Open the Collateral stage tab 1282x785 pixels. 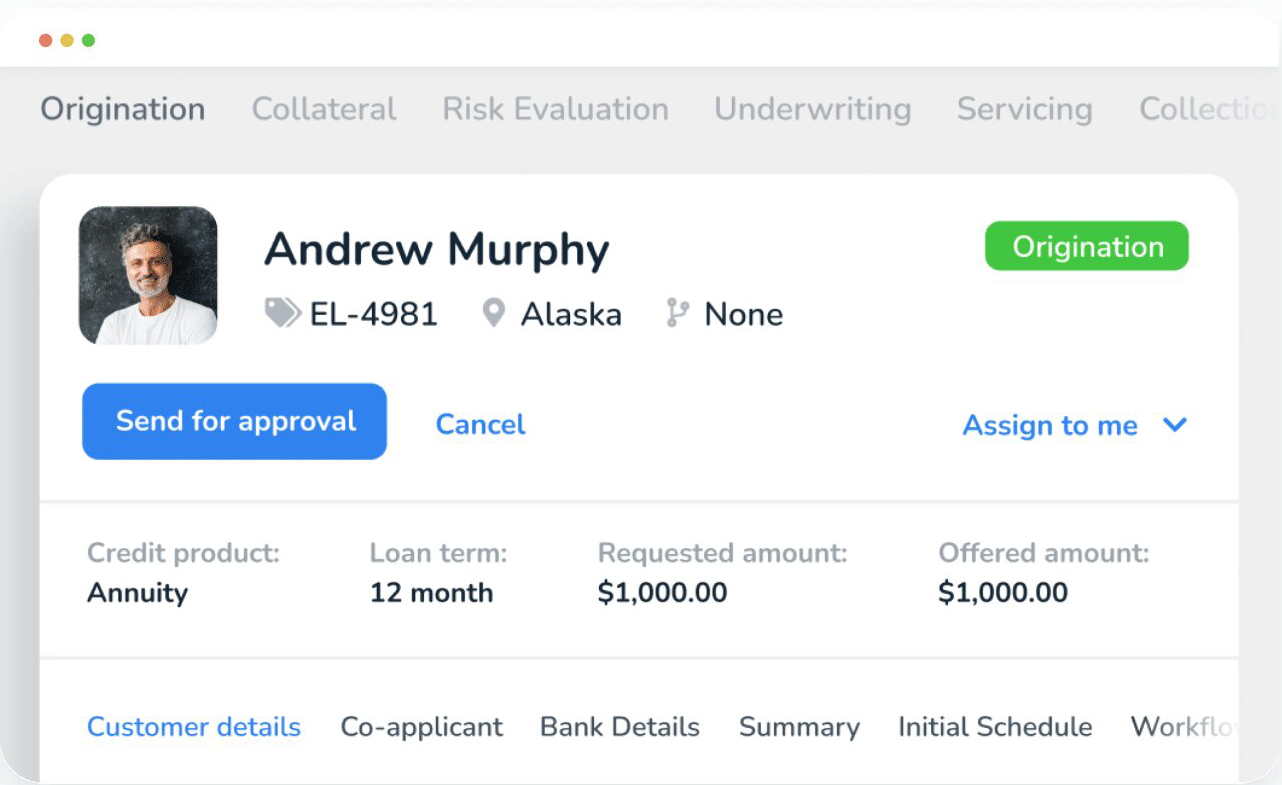pyautogui.click(x=324, y=109)
